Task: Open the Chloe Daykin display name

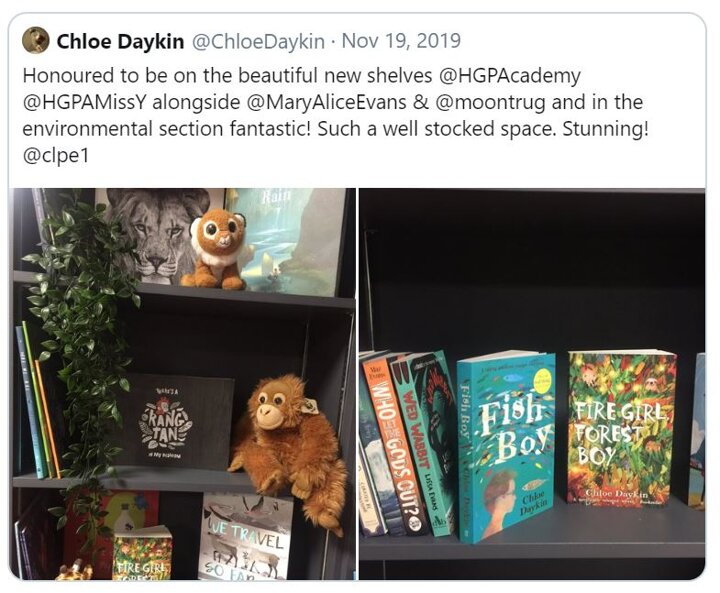Action: click(120, 41)
